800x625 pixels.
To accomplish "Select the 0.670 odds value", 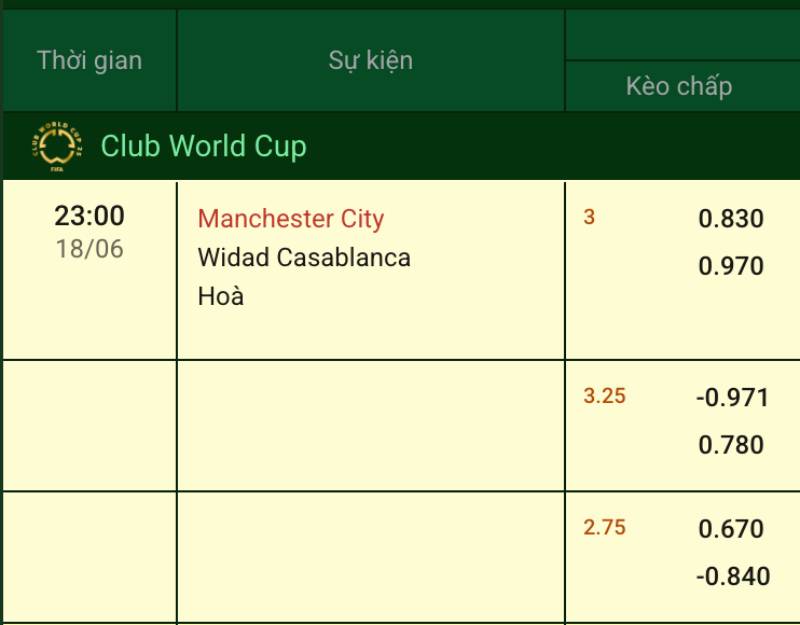I will 731,528.
